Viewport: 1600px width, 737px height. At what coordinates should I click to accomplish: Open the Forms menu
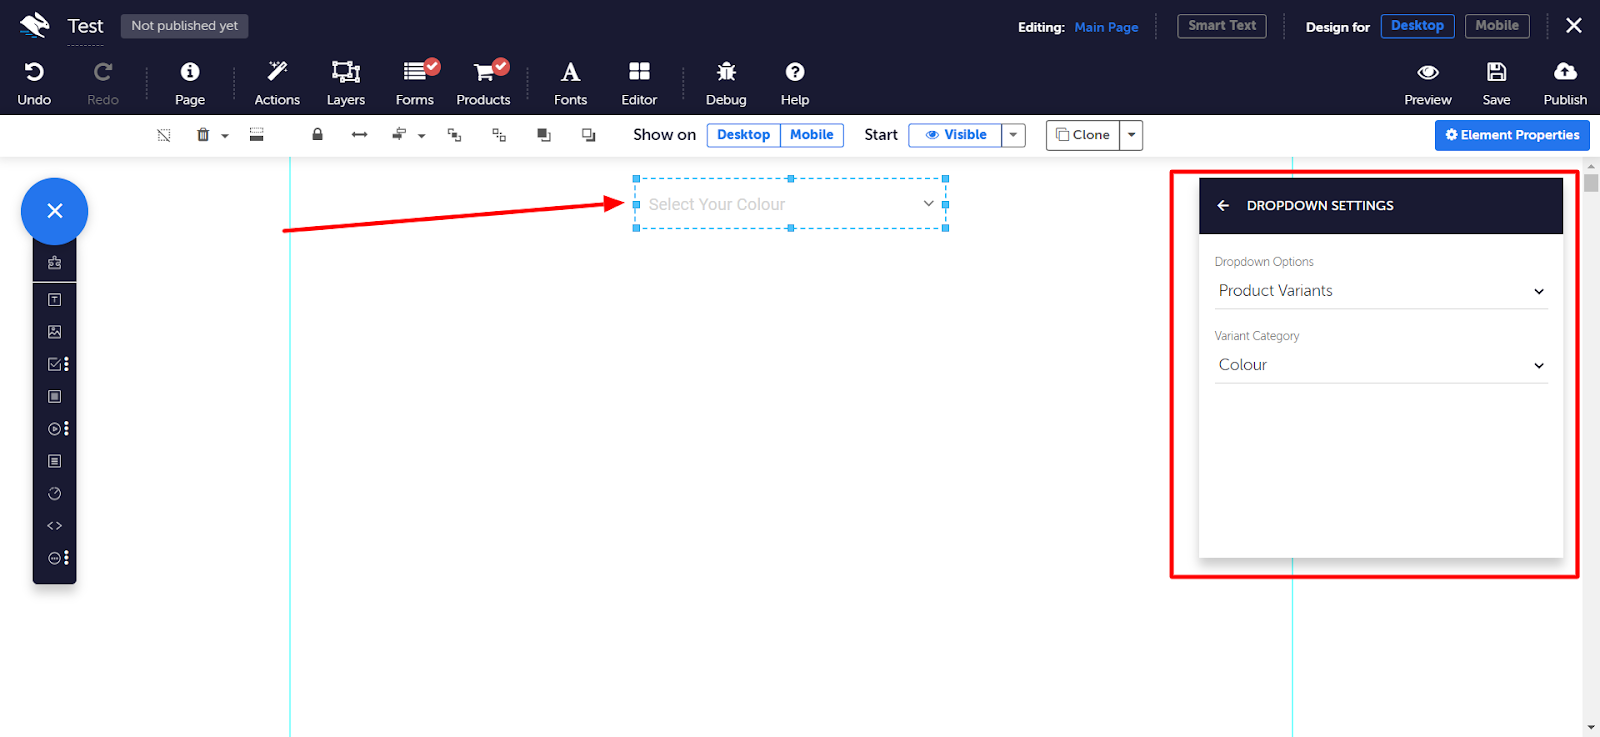click(x=415, y=83)
